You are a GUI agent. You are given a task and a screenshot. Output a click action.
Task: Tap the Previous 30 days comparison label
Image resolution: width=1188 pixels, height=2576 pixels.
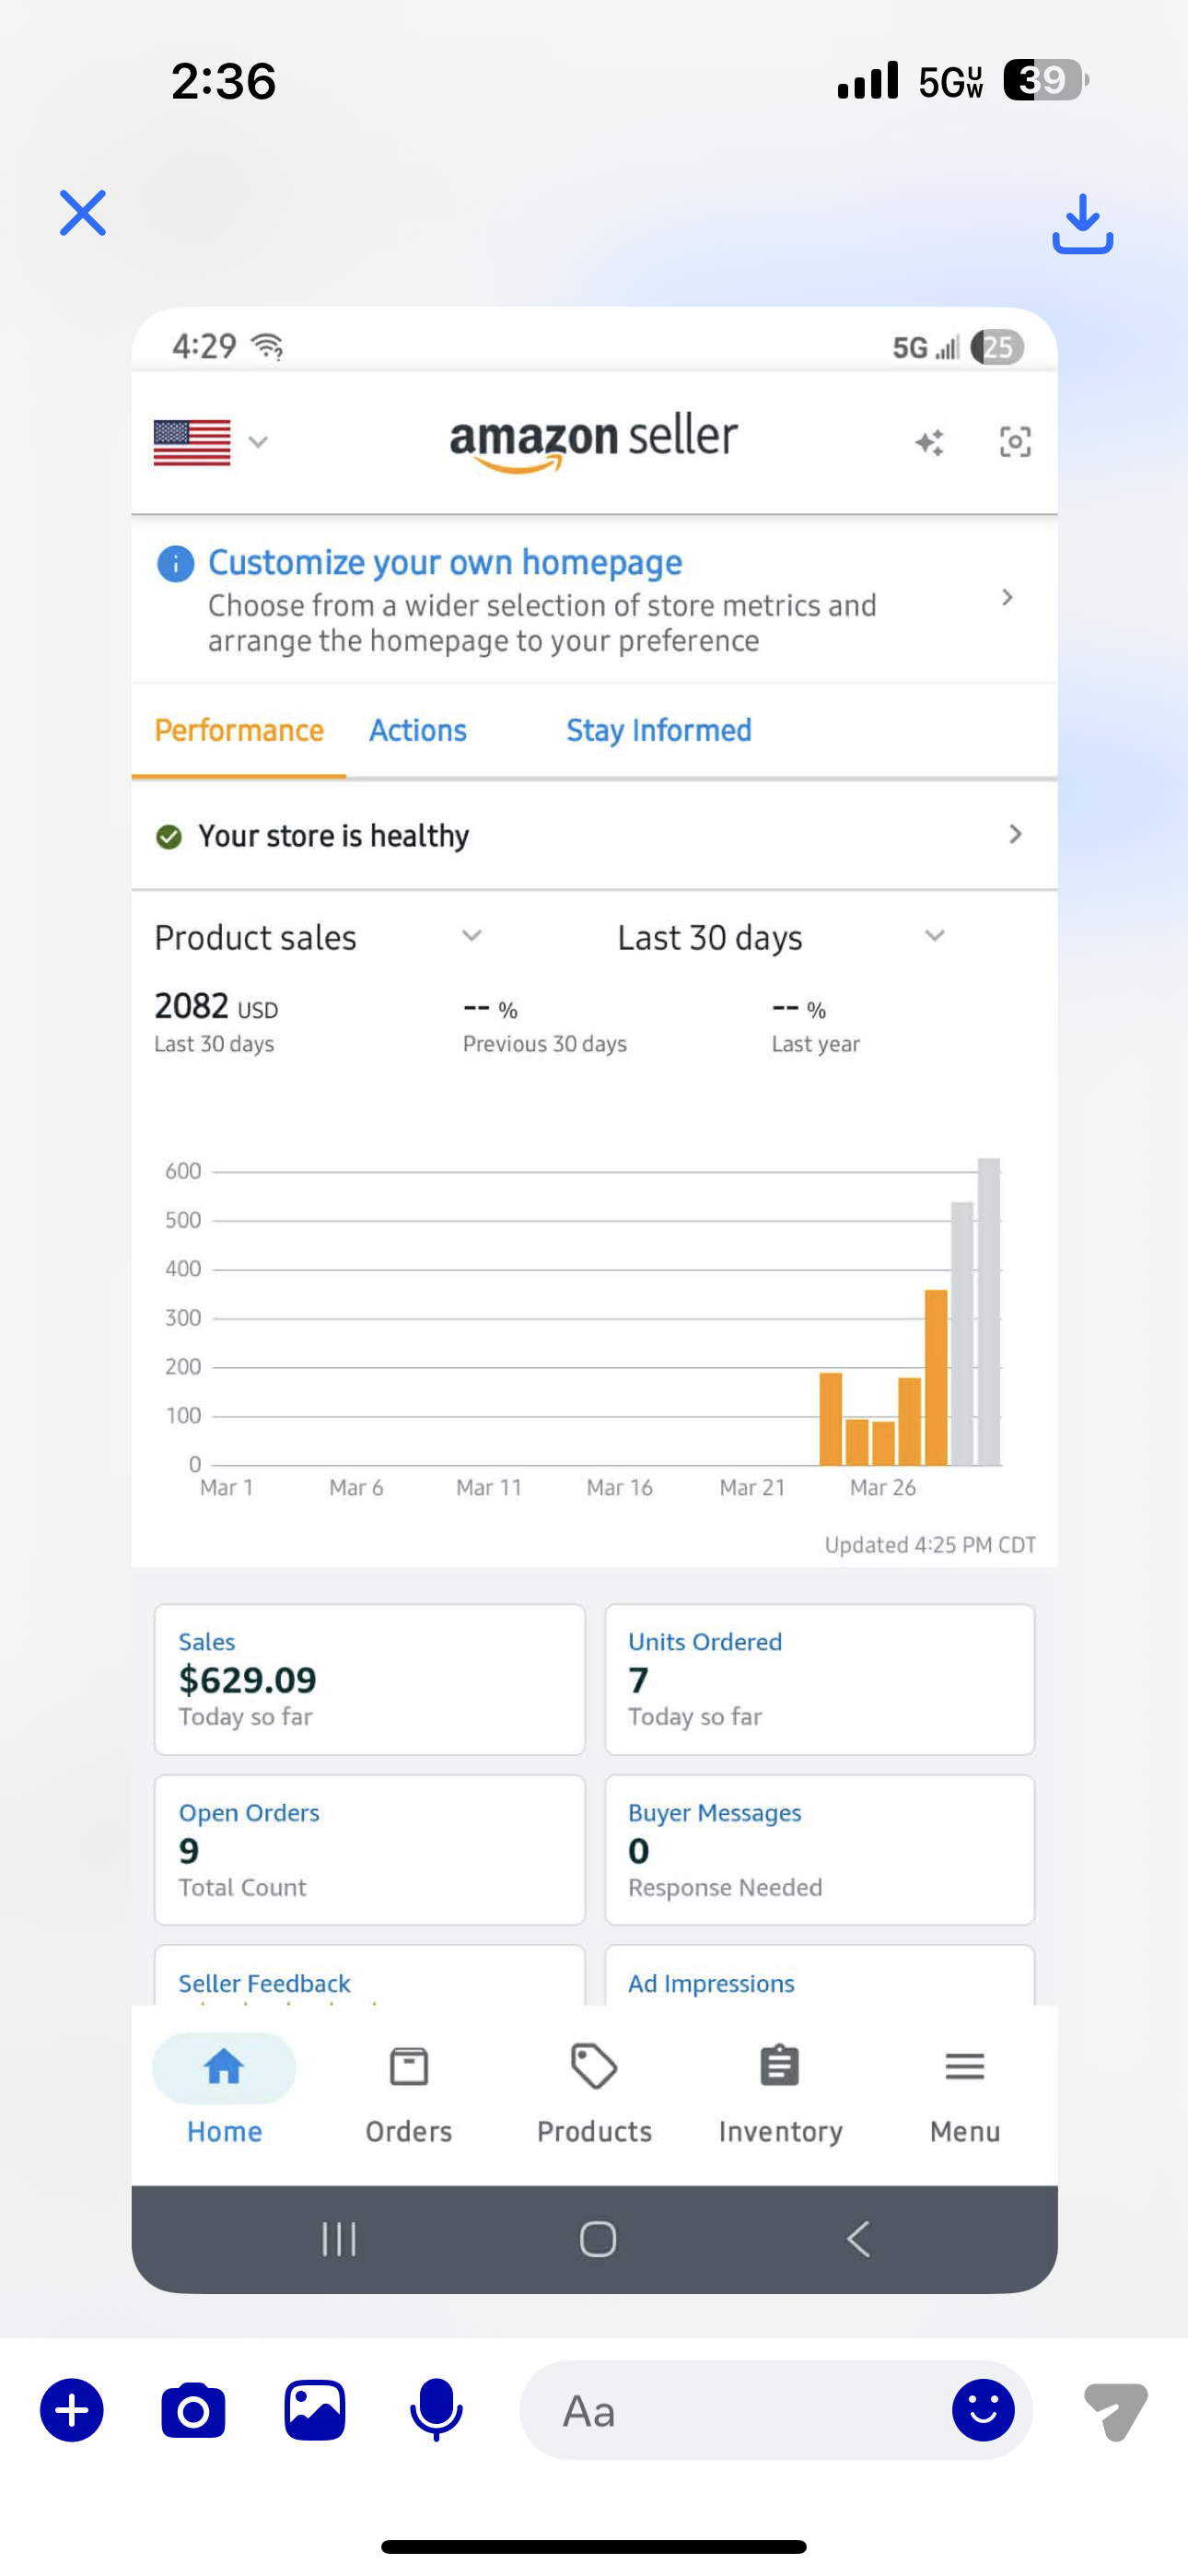545,1044
